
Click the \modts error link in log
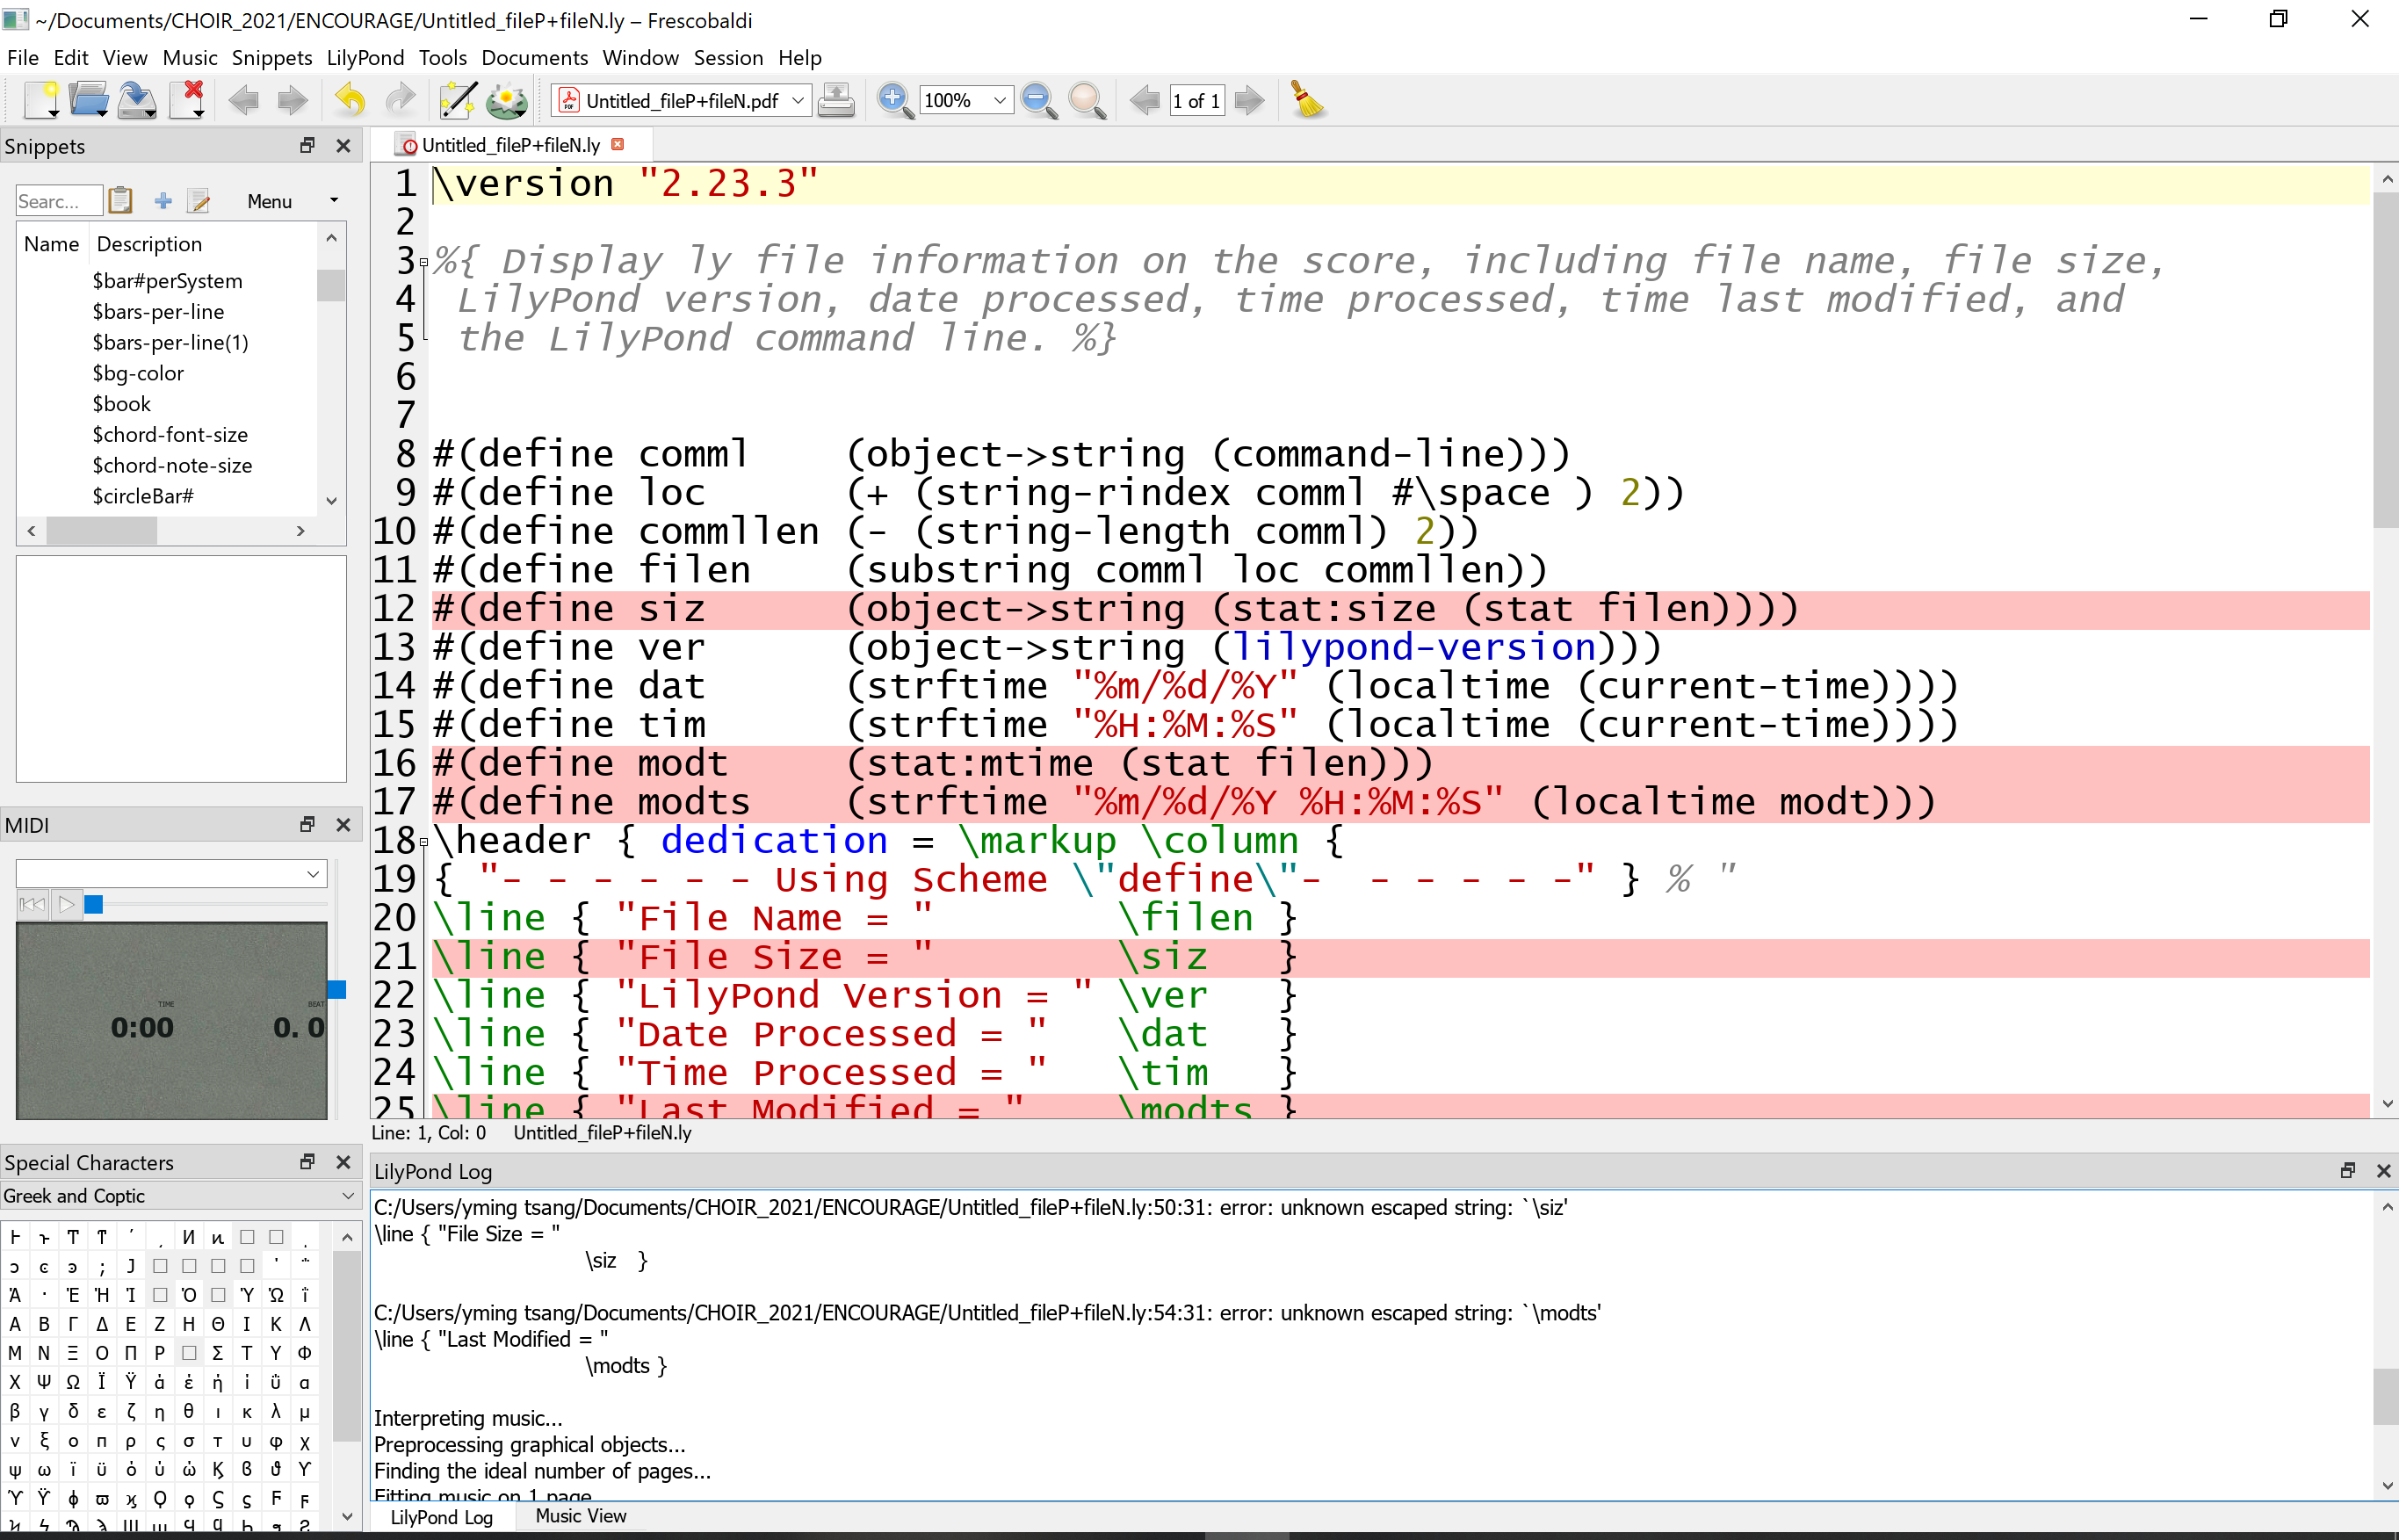pyautogui.click(x=987, y=1313)
